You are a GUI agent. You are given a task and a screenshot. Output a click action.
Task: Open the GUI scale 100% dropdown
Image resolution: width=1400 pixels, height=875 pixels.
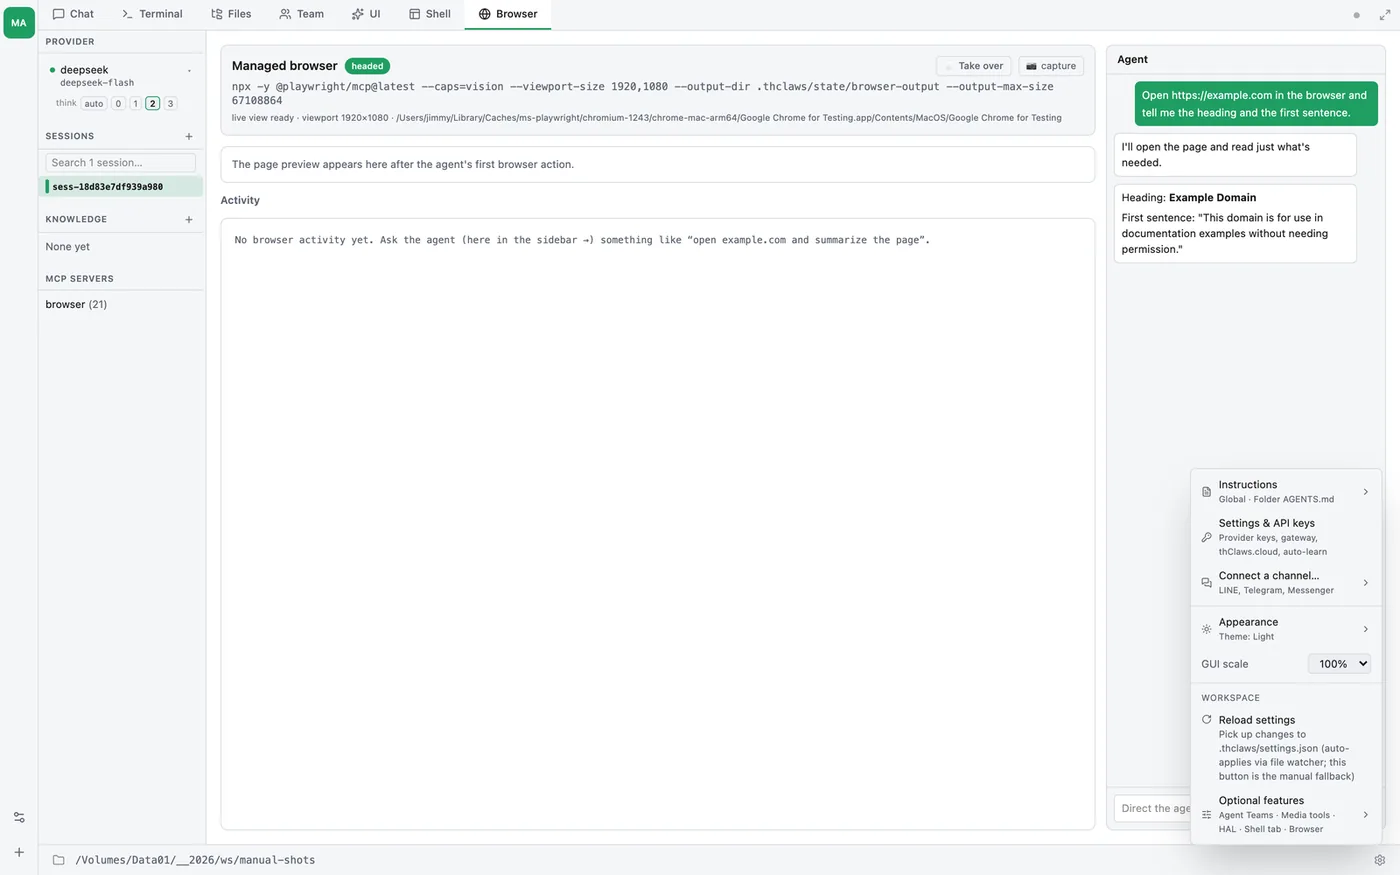[1339, 664]
